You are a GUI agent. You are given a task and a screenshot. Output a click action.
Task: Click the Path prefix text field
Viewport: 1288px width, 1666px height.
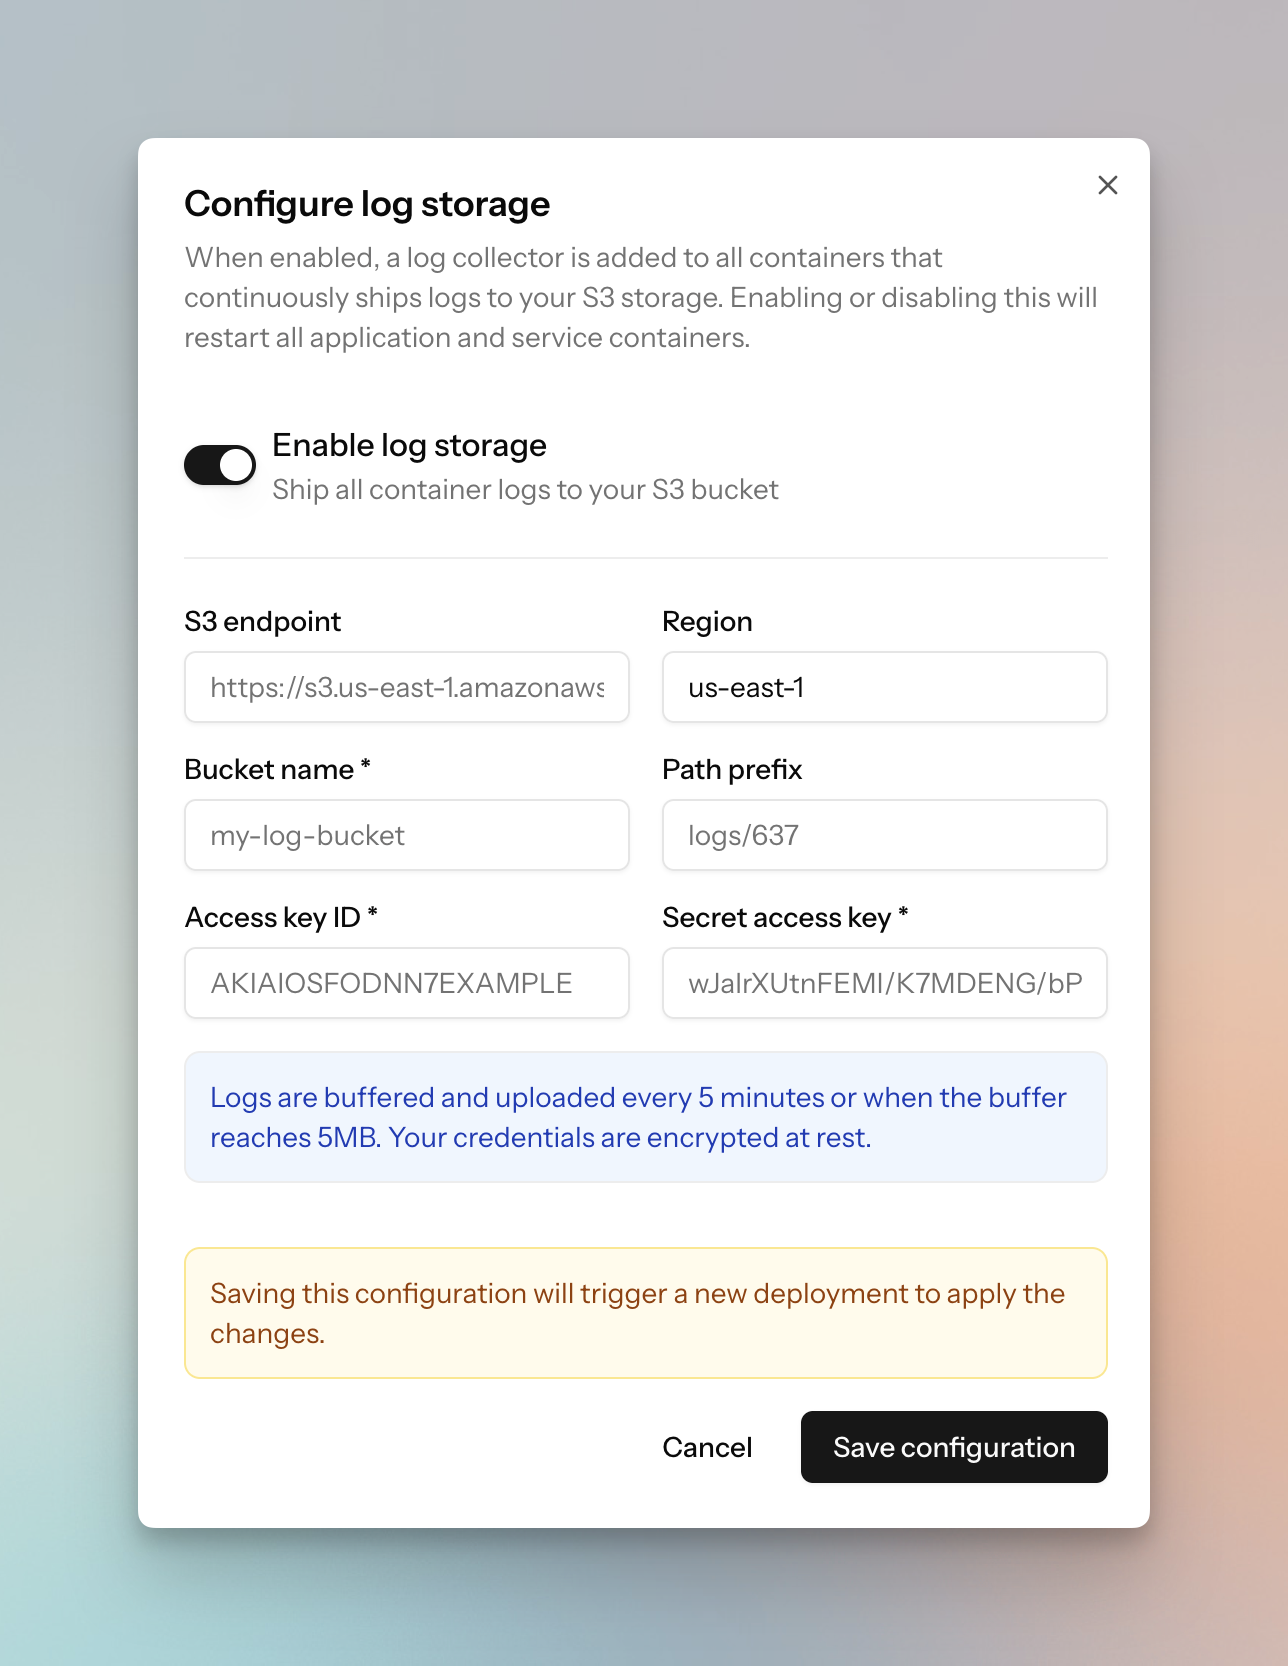pos(884,836)
